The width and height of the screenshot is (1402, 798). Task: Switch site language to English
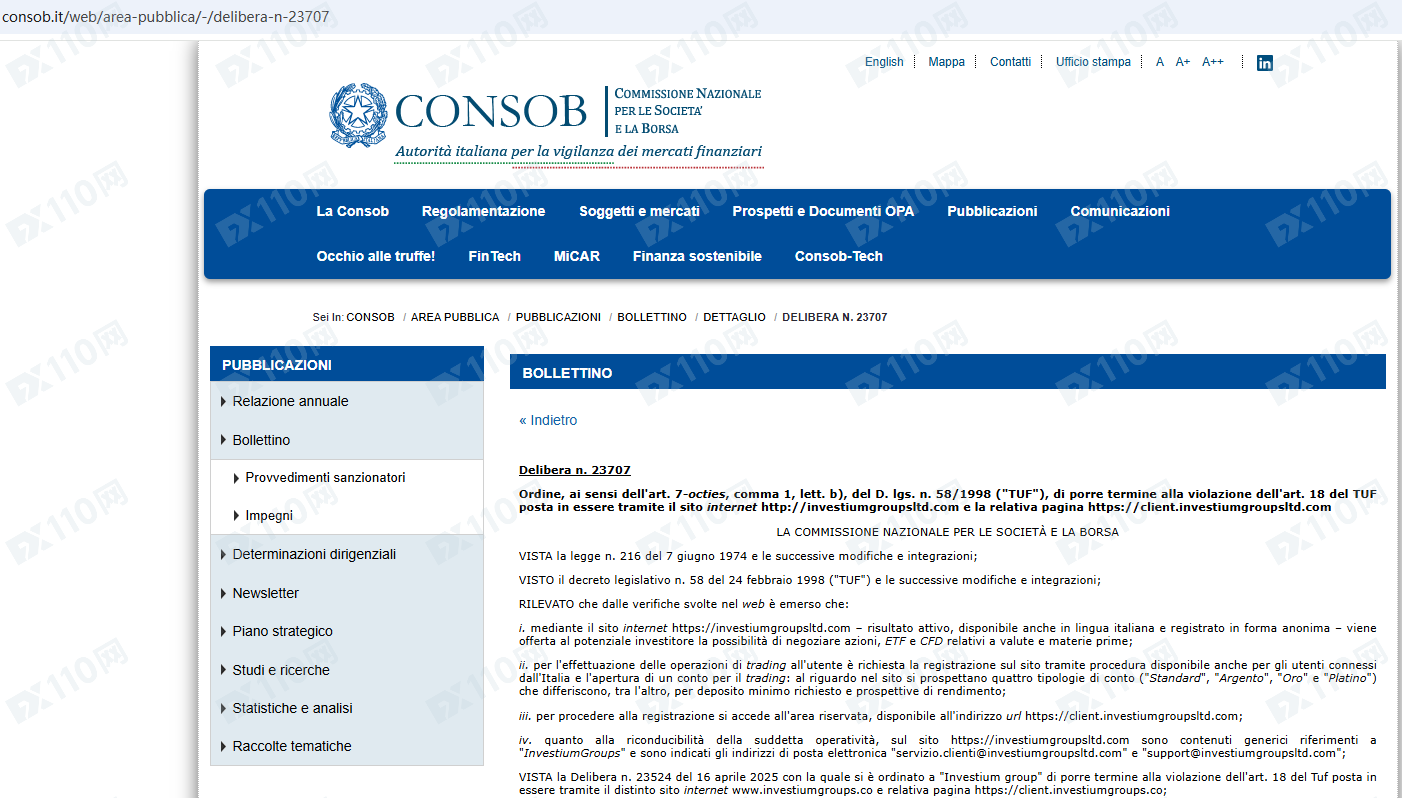pyautogui.click(x=884, y=62)
